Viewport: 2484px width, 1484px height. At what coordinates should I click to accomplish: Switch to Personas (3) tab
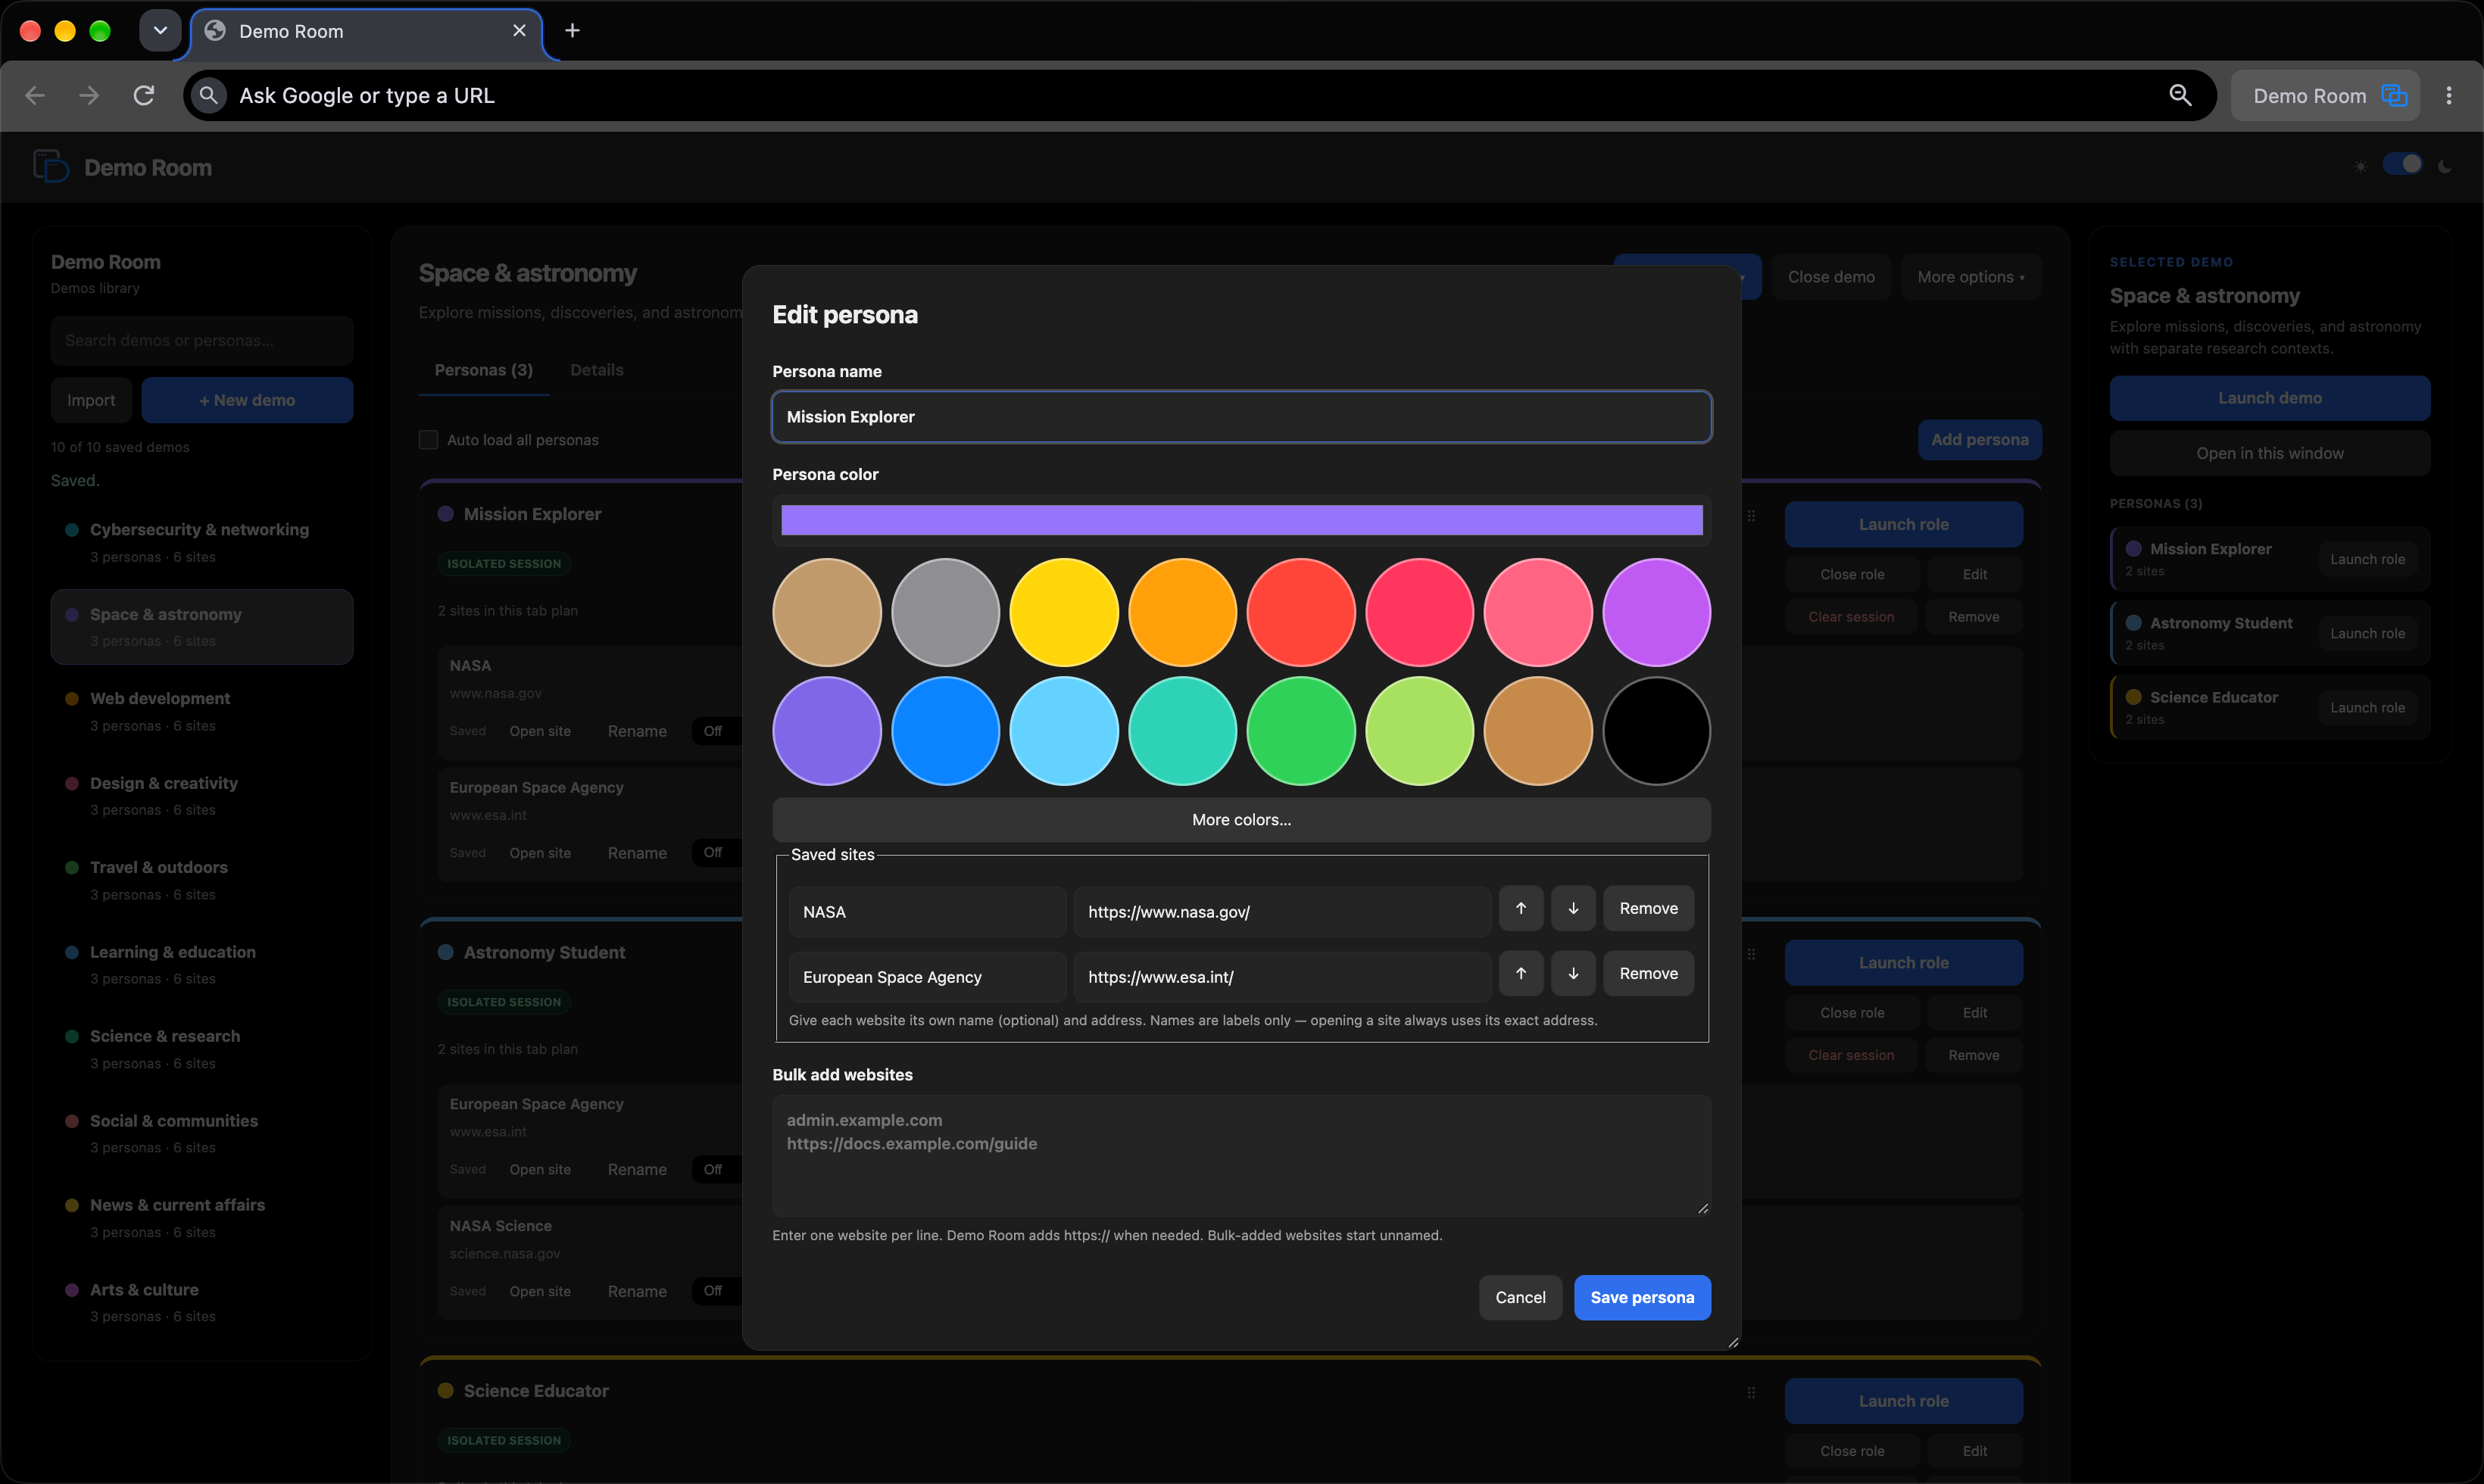pyautogui.click(x=484, y=370)
